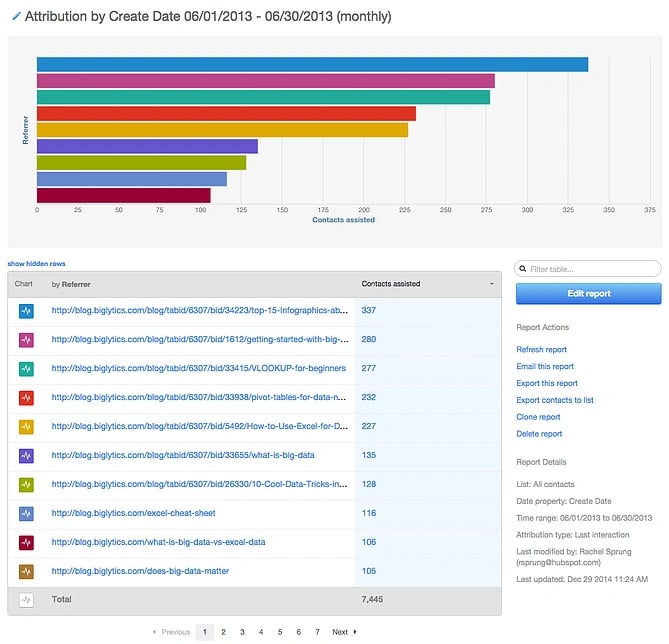Screen dimensions: 669x644
Task: Click the green chart icon for 10-Cool-Data-Tricks row
Action: (x=27, y=485)
